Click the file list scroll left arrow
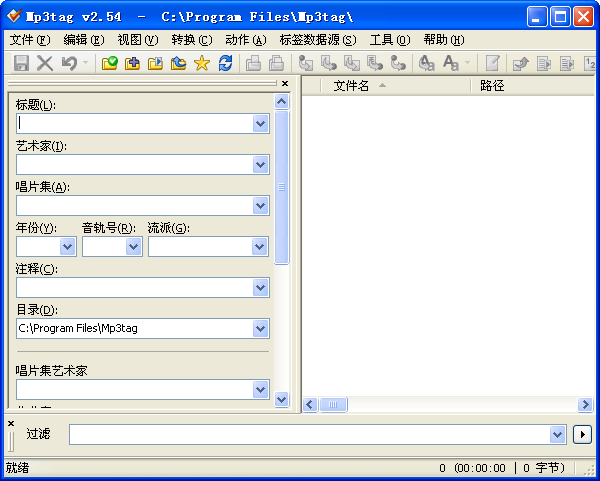600x481 pixels. tap(310, 404)
